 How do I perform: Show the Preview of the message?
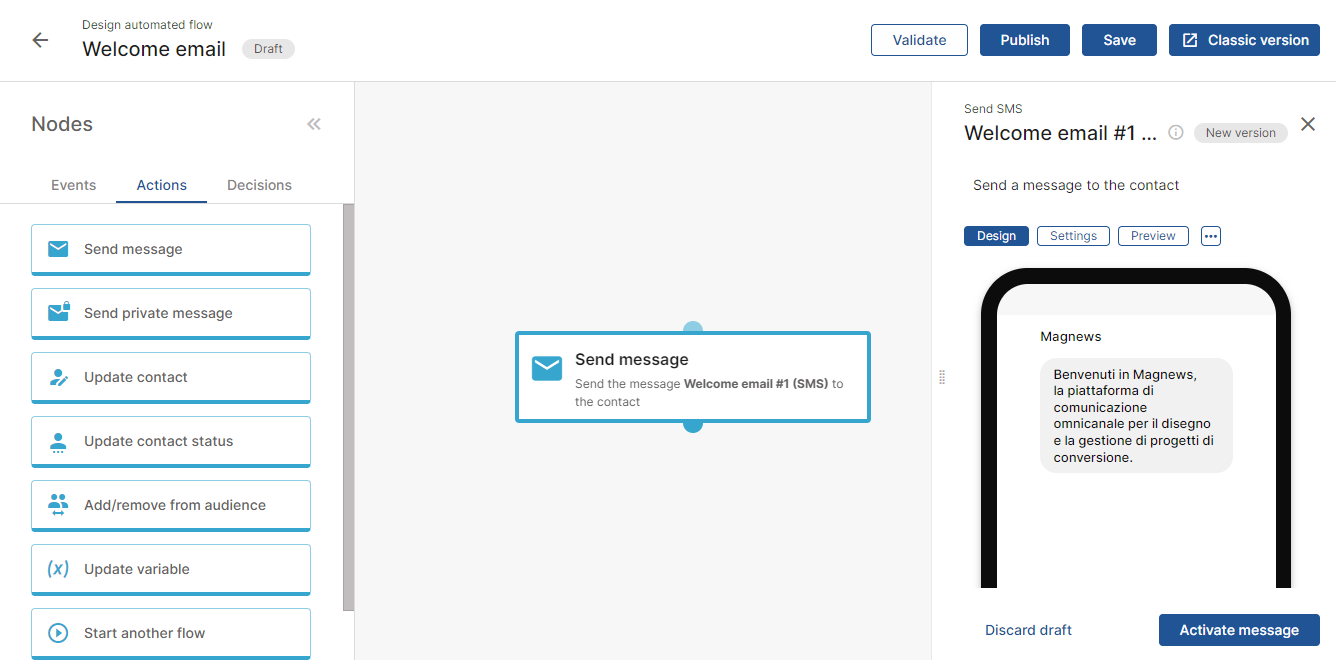pos(1153,236)
